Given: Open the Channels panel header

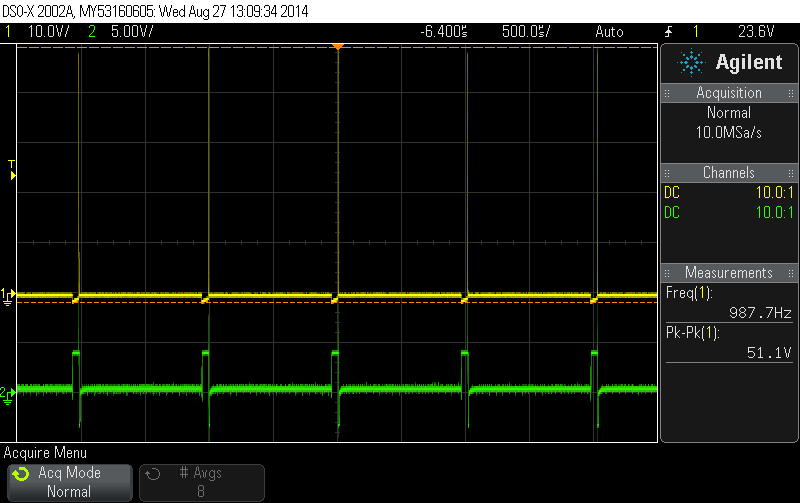Looking at the screenshot, I should pos(729,172).
